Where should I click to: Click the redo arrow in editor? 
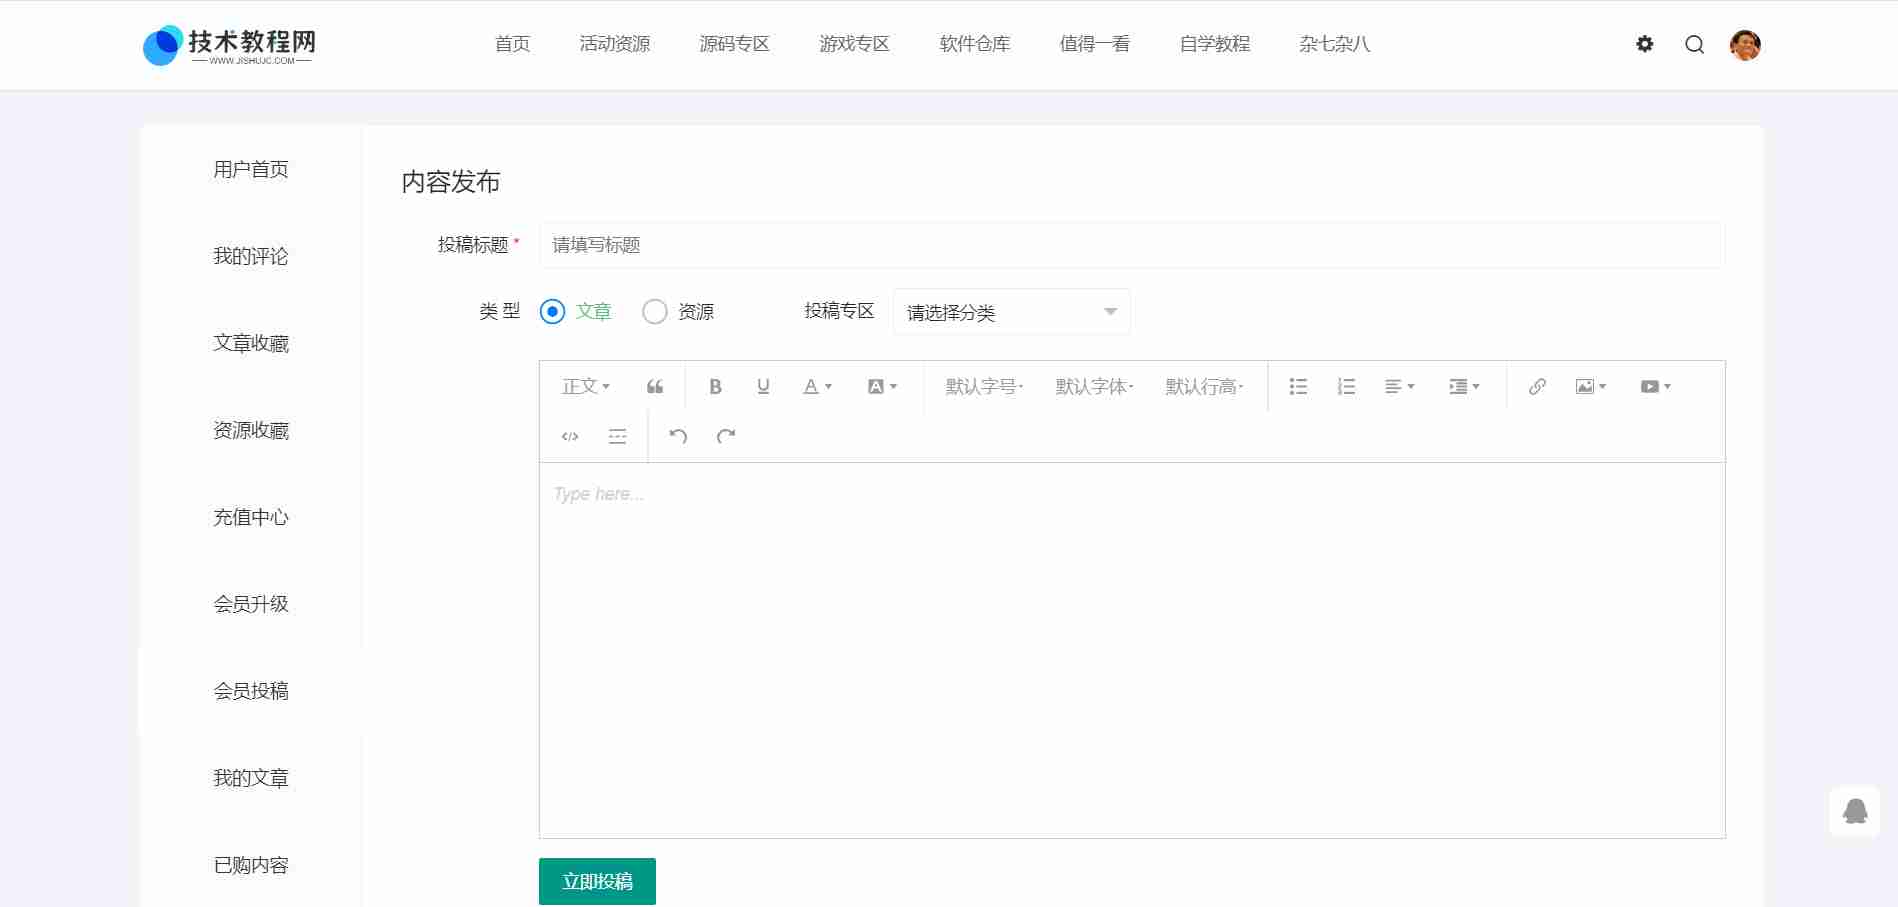(726, 436)
